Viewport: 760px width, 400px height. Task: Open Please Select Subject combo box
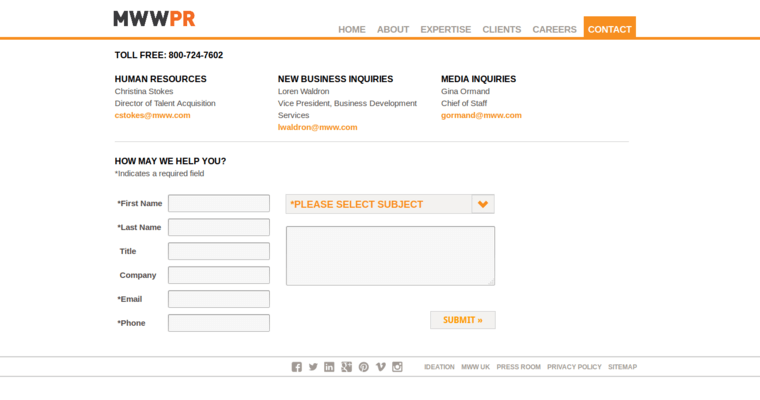click(x=390, y=204)
